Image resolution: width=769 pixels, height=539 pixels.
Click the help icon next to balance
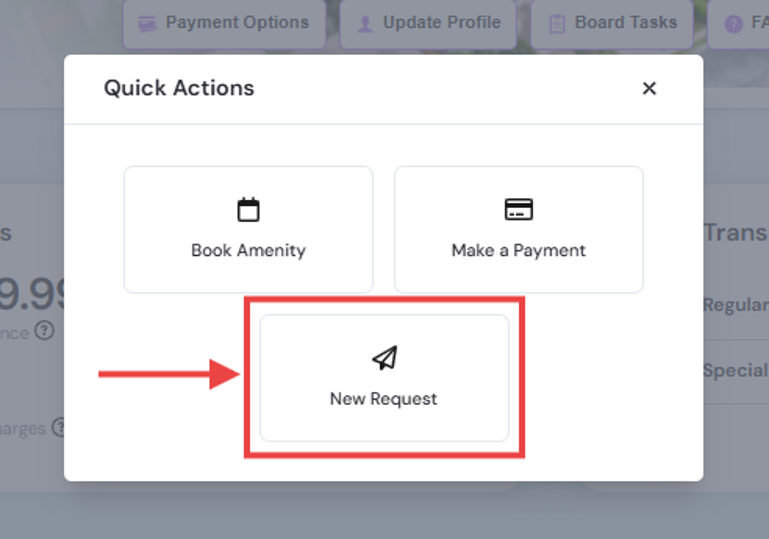(x=45, y=331)
